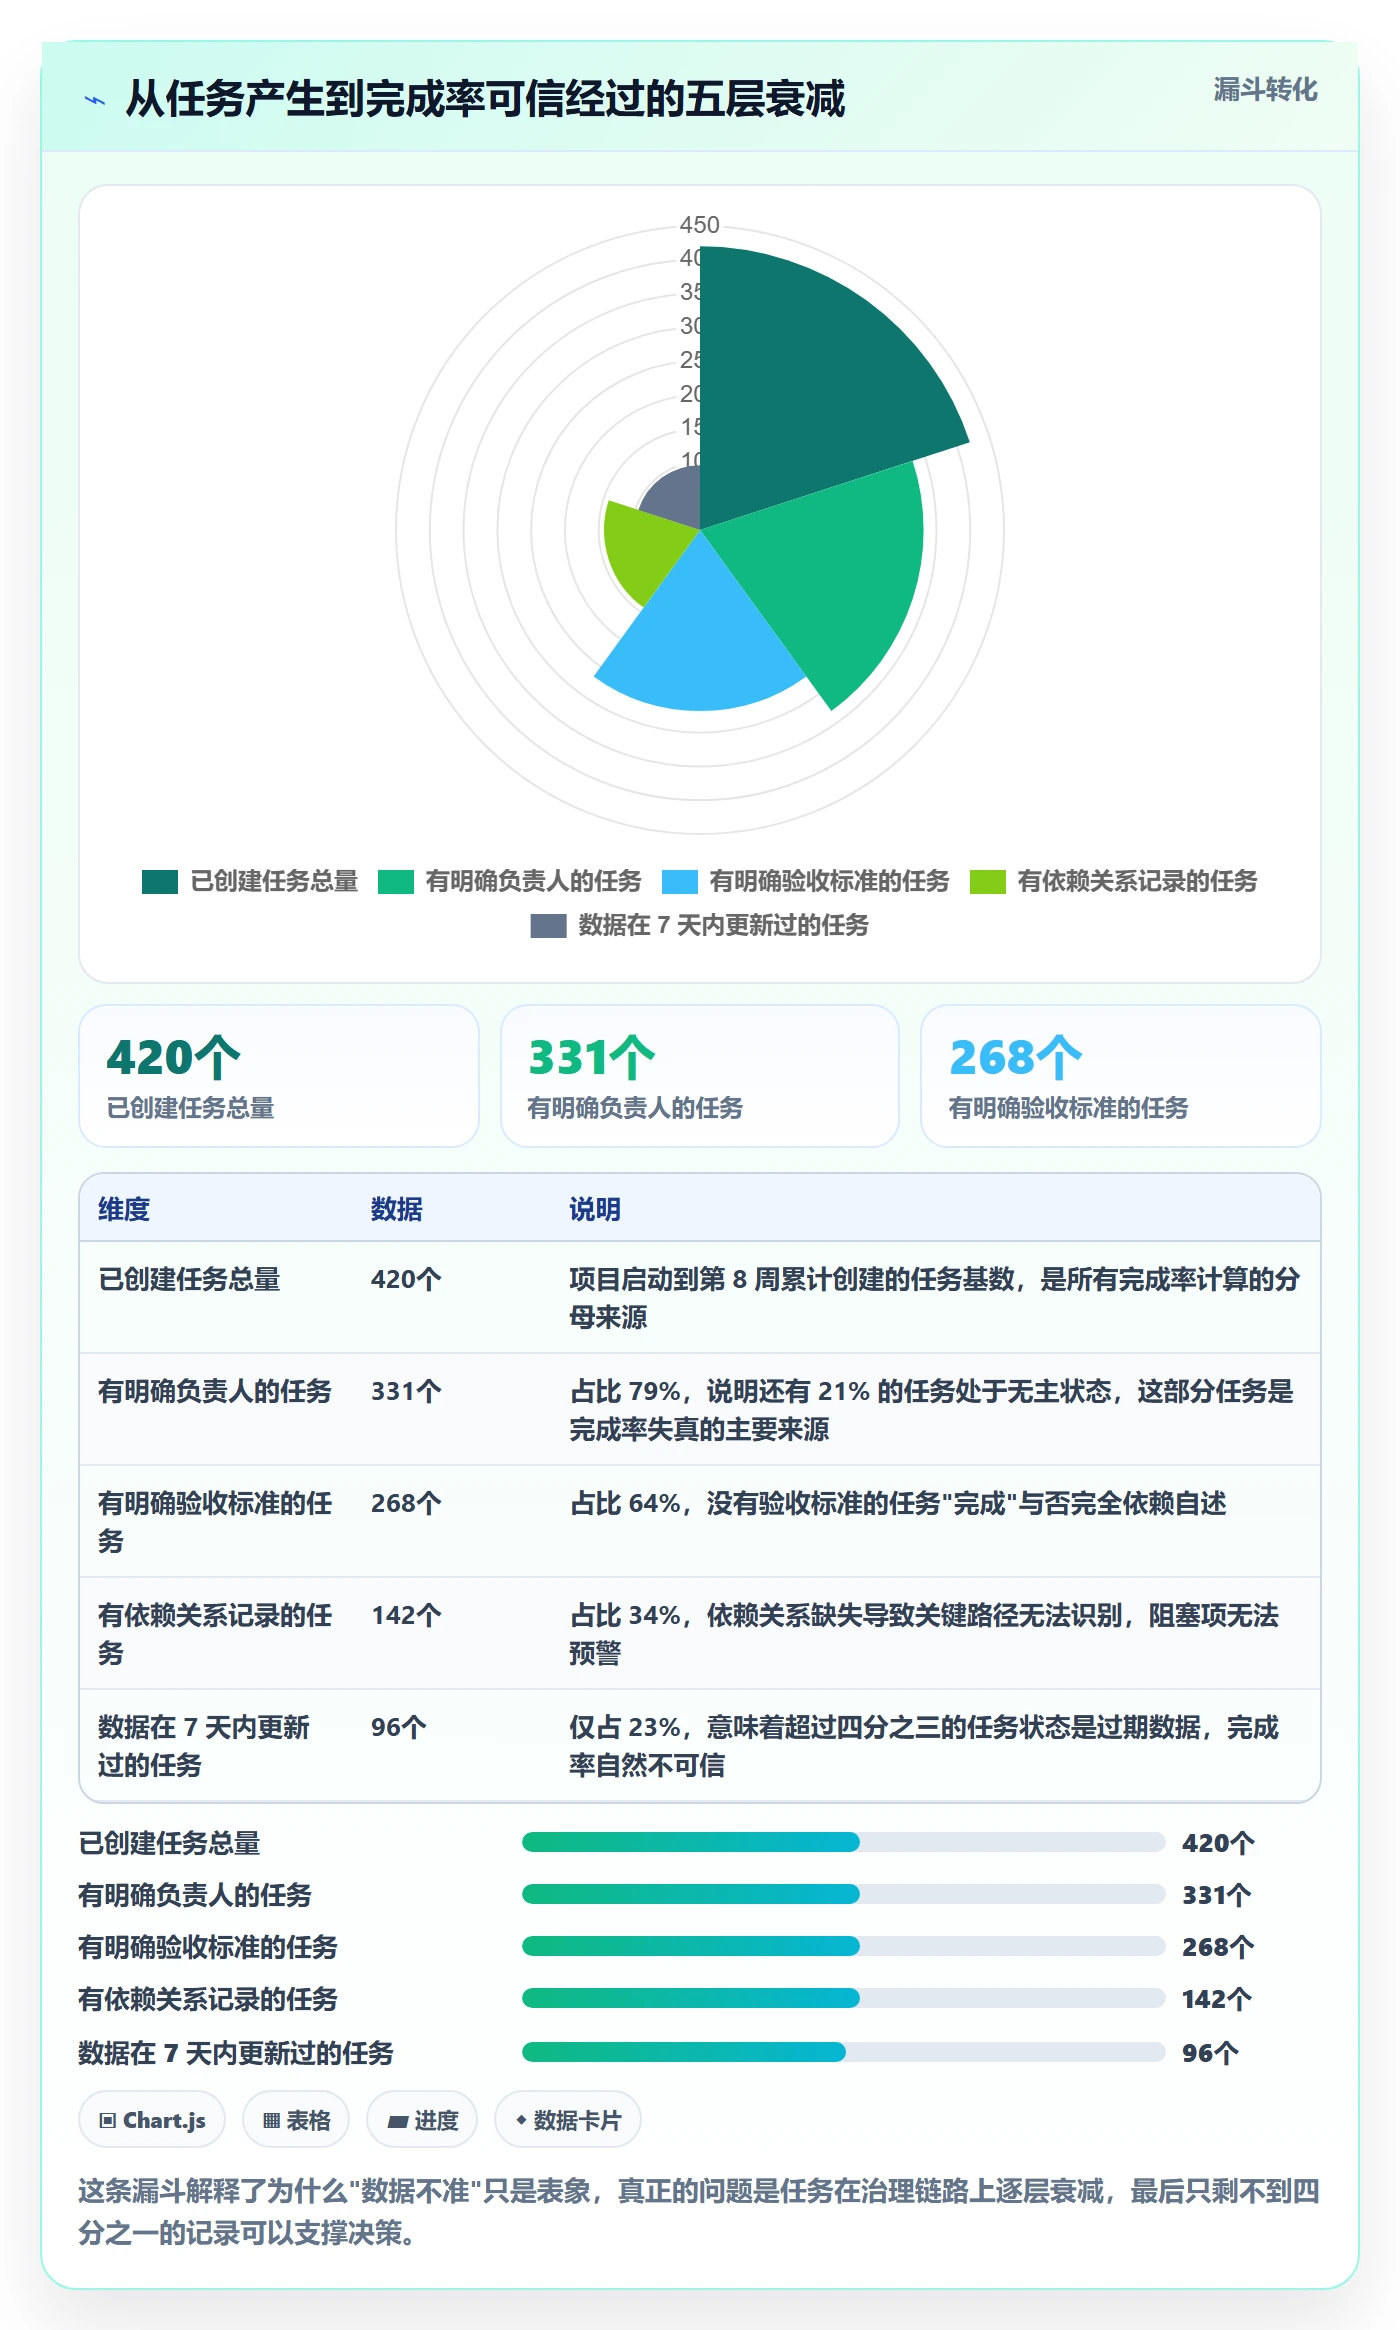Open the 420个 已创建任务总量 card
The image size is (1400, 2330).
click(x=279, y=1076)
